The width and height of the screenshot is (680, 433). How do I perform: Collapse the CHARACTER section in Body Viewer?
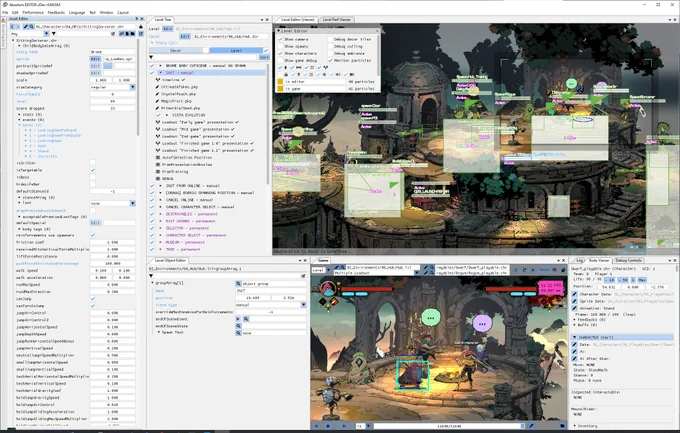pos(575,337)
